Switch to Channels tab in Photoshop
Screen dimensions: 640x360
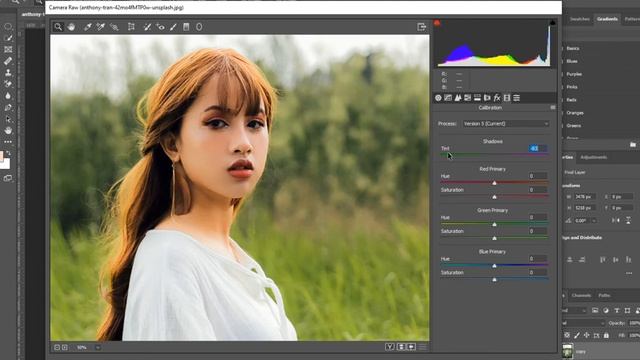coord(581,295)
